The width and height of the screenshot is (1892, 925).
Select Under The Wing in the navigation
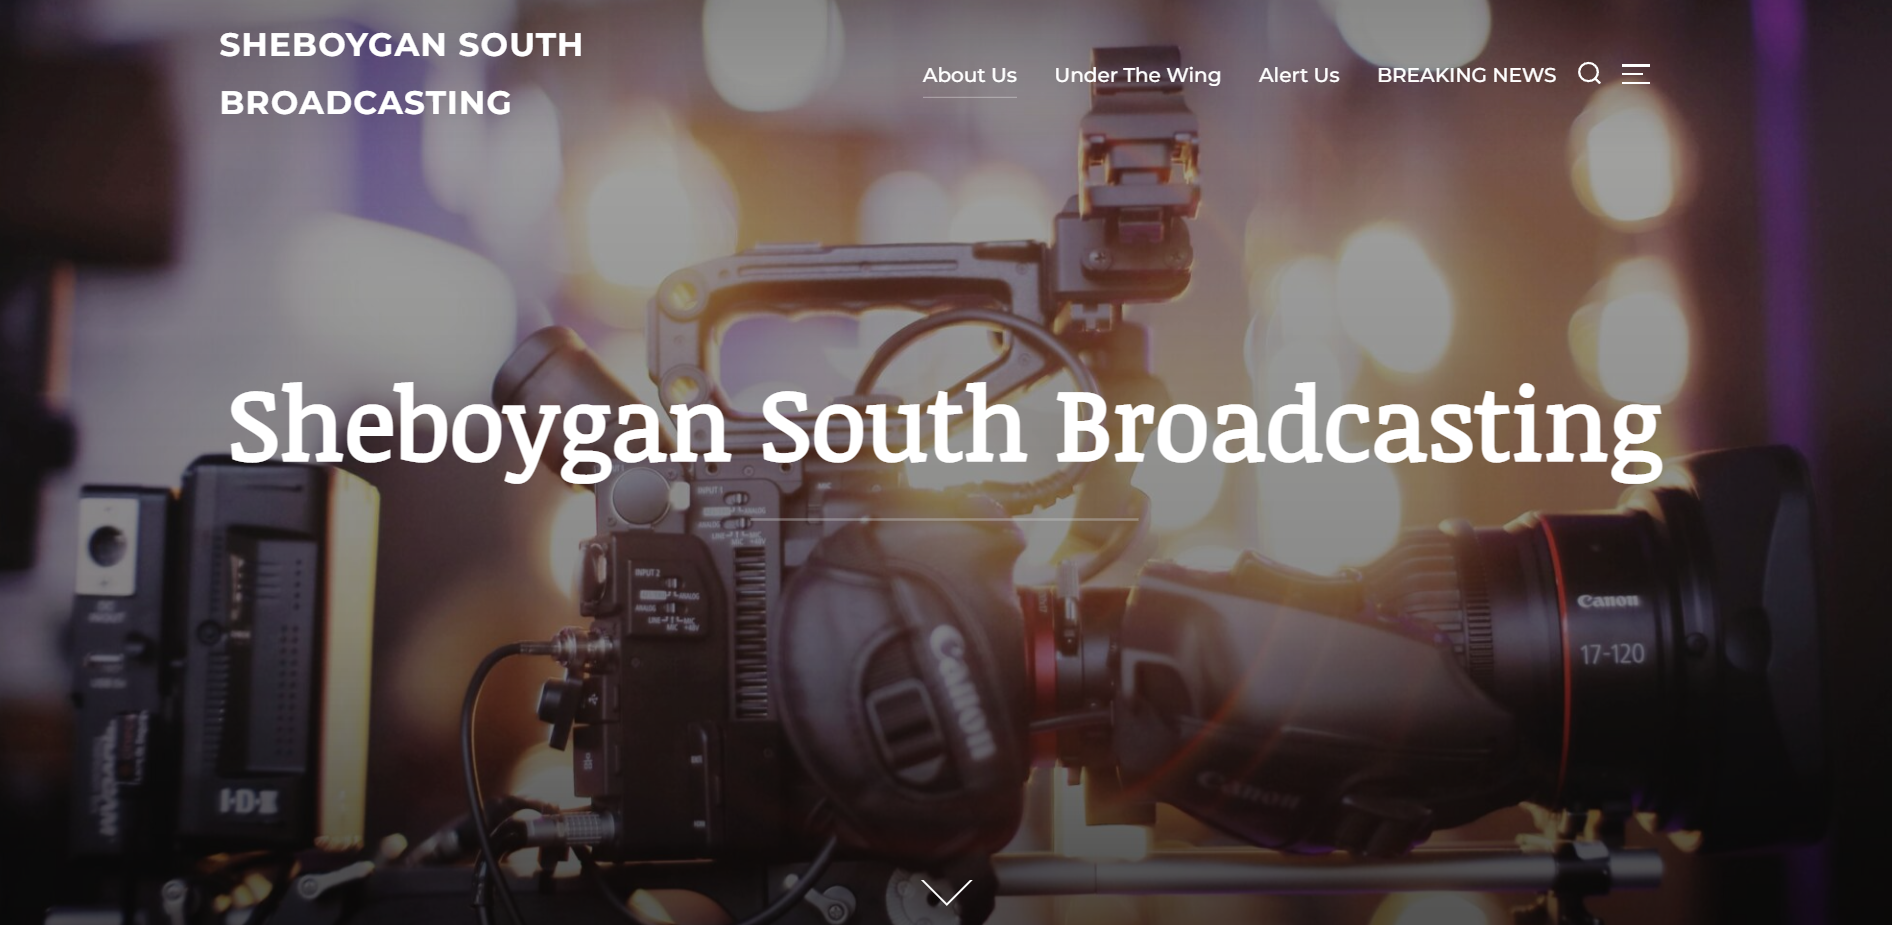point(1137,74)
